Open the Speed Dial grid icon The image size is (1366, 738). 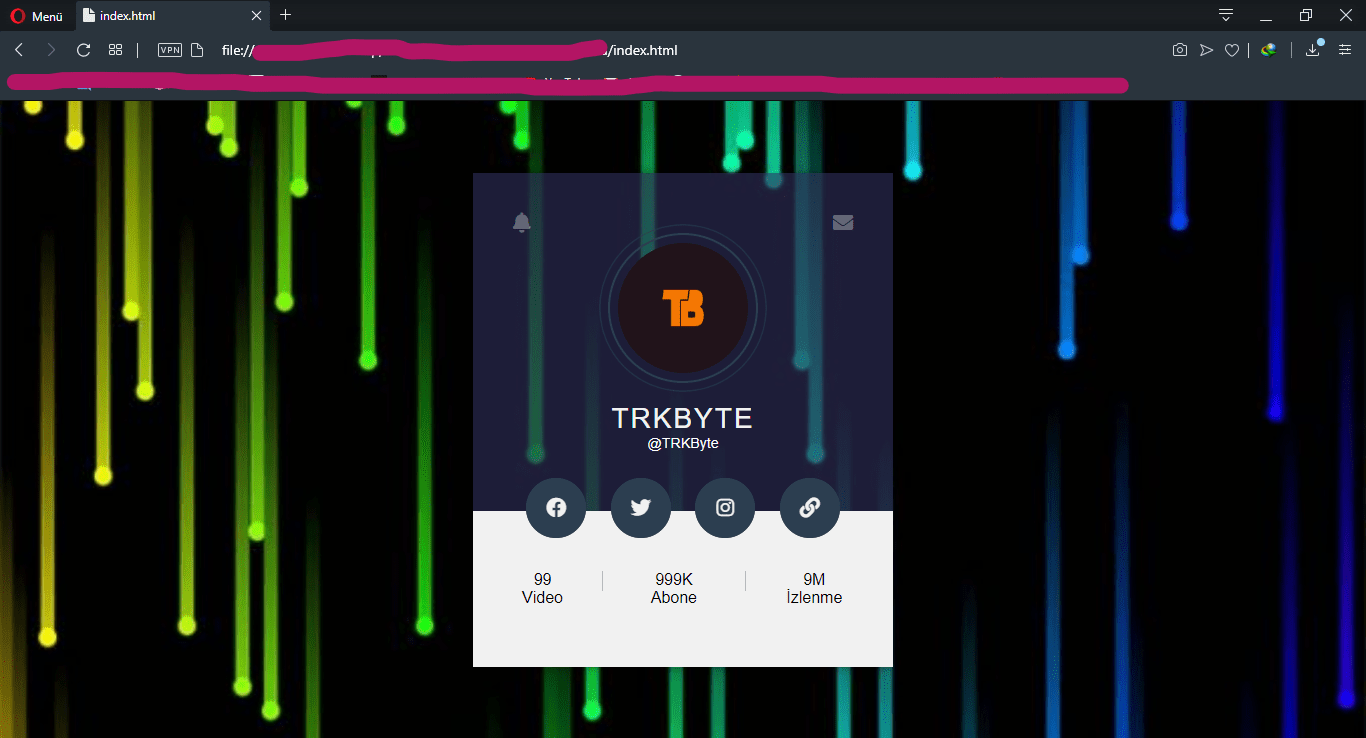115,50
